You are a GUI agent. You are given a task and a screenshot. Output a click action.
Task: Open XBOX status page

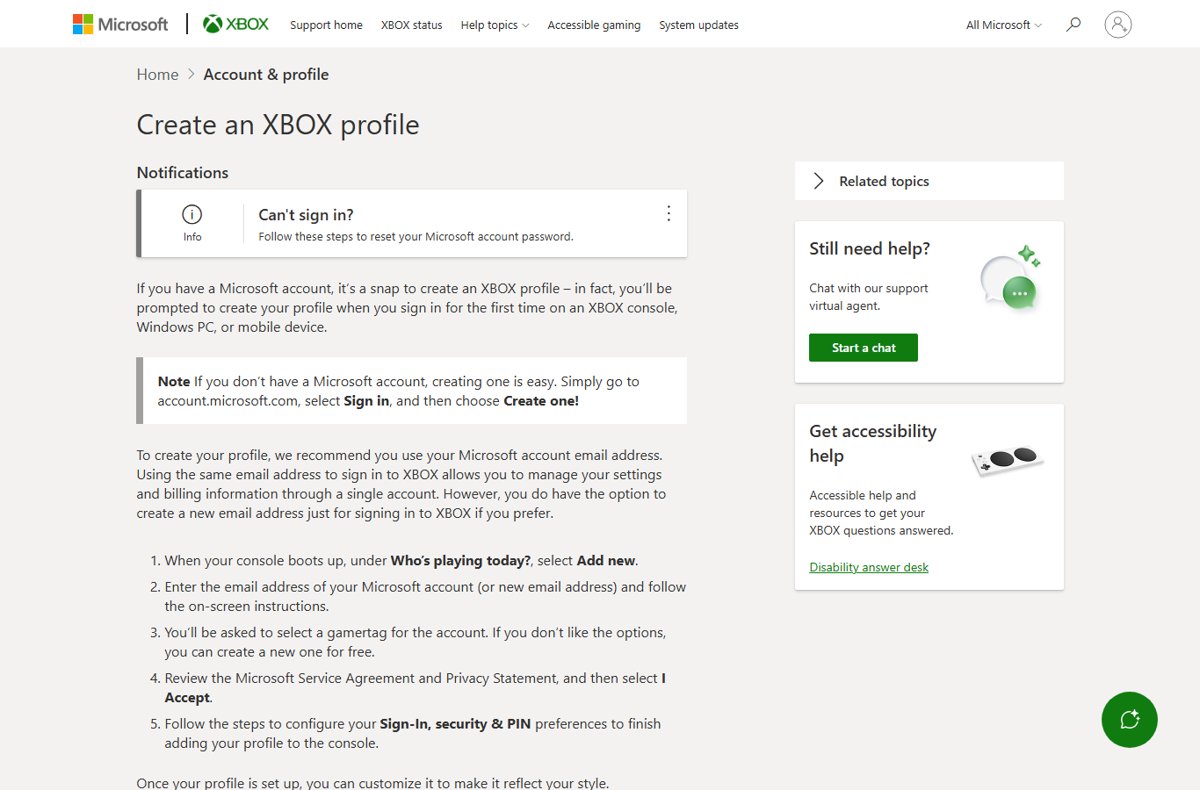click(x=411, y=25)
